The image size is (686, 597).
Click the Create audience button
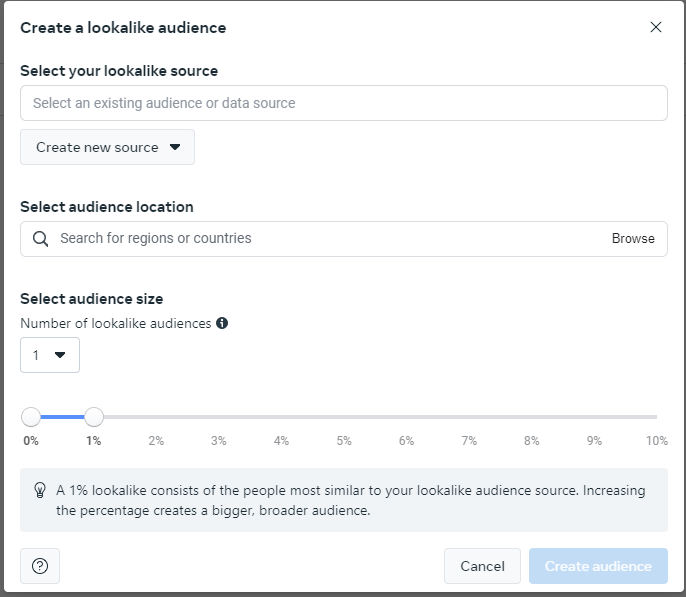[x=598, y=566]
